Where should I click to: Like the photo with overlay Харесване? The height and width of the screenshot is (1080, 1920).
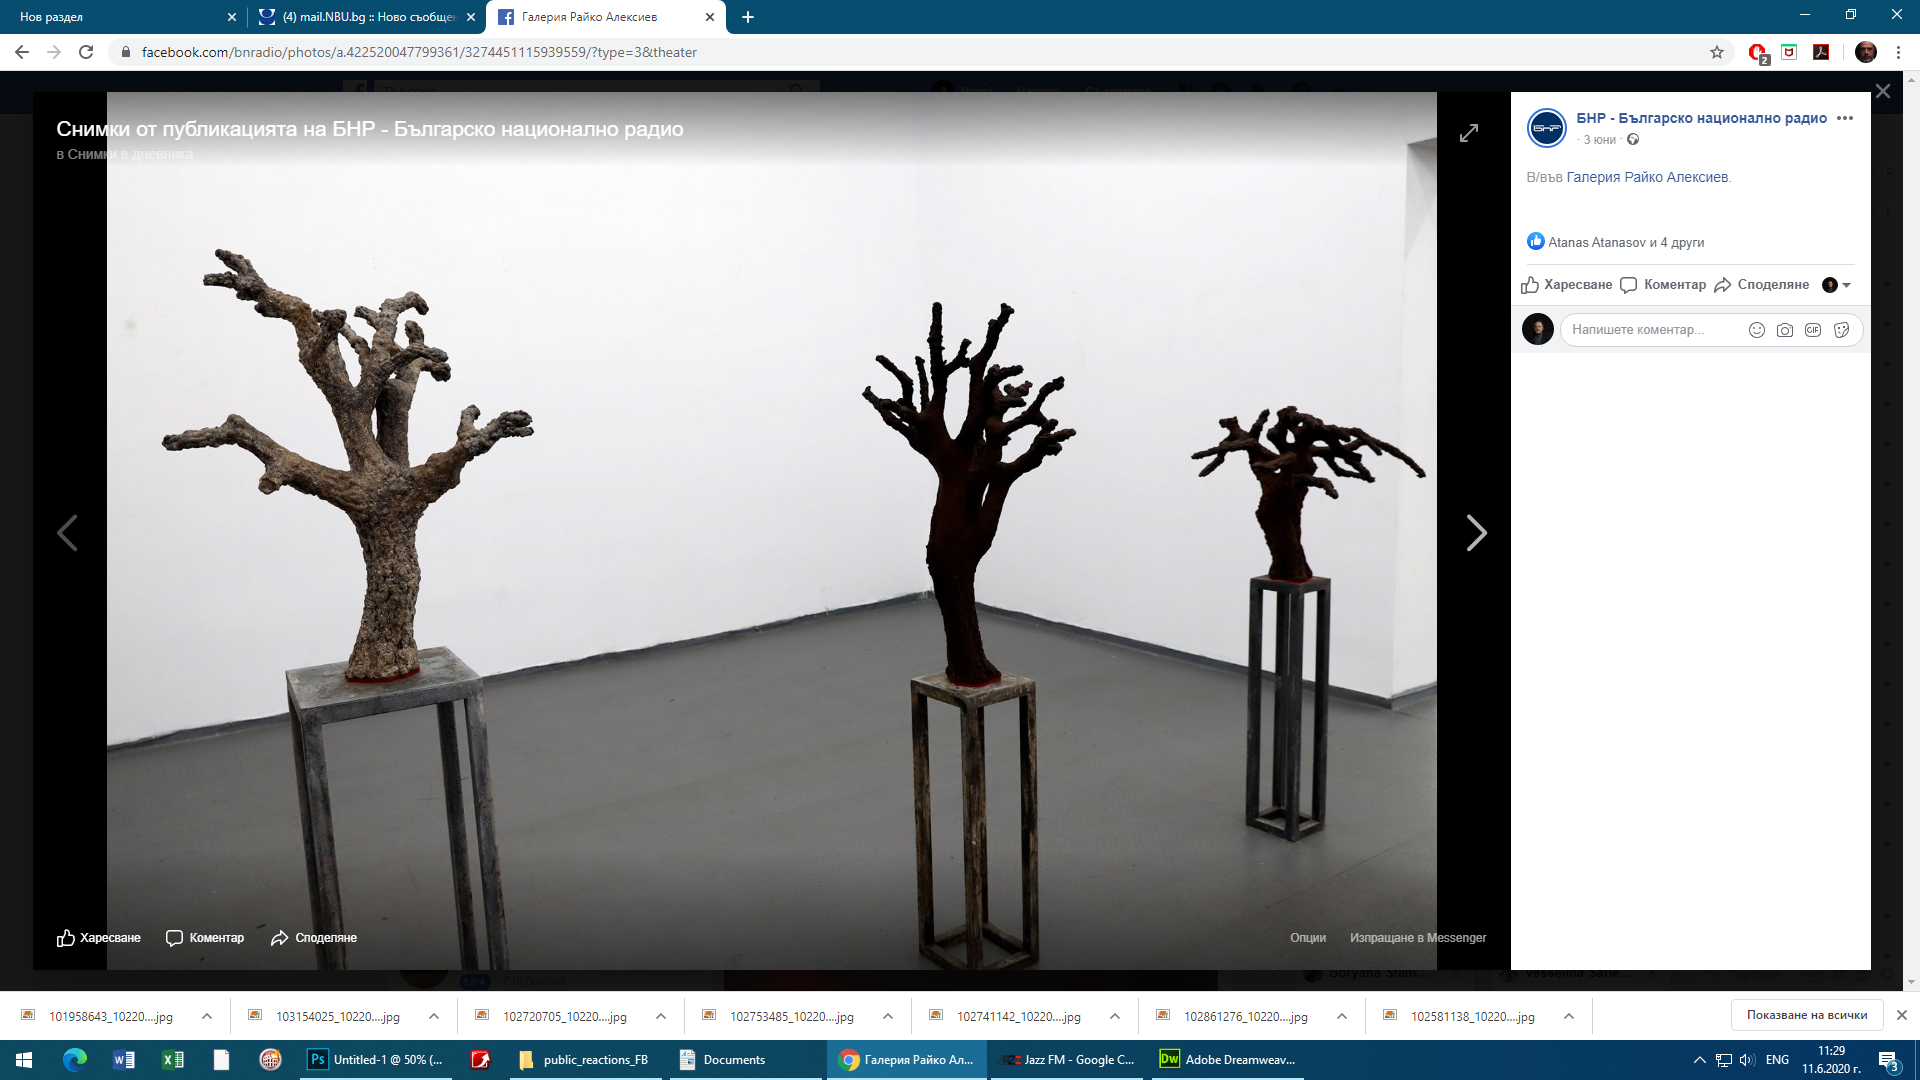pos(99,938)
